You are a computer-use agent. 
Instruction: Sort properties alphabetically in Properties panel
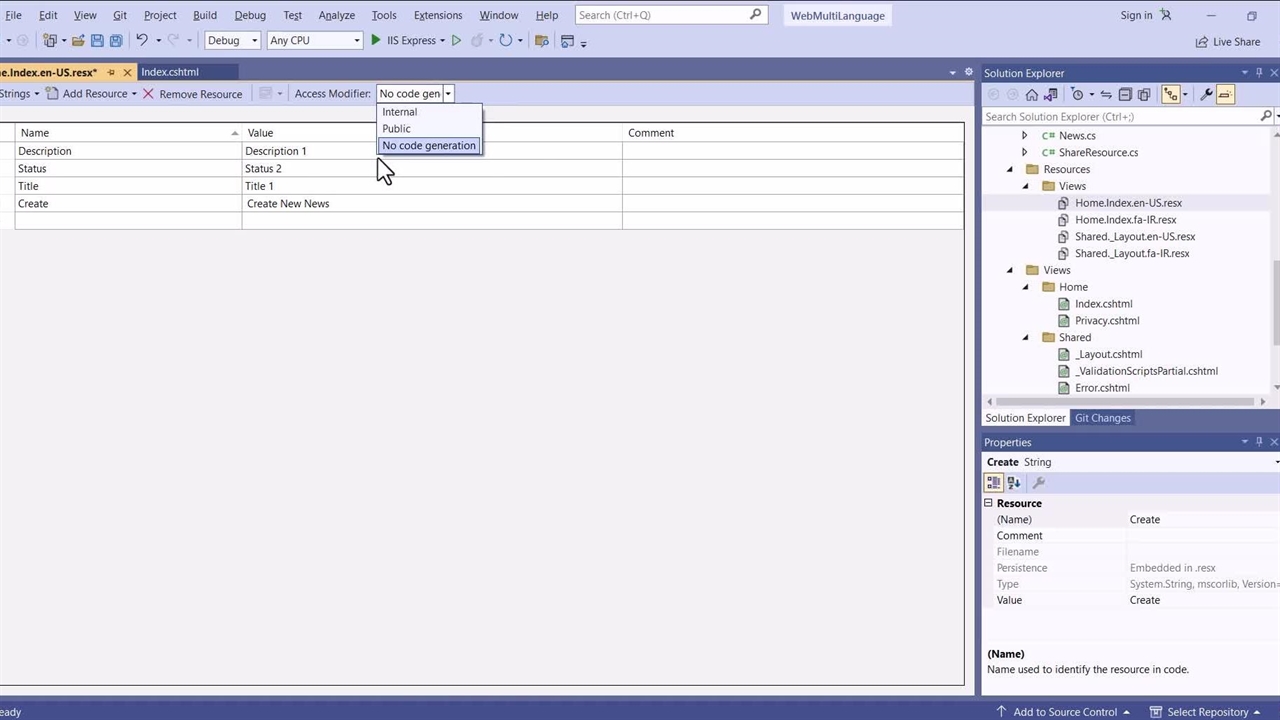[1013, 483]
